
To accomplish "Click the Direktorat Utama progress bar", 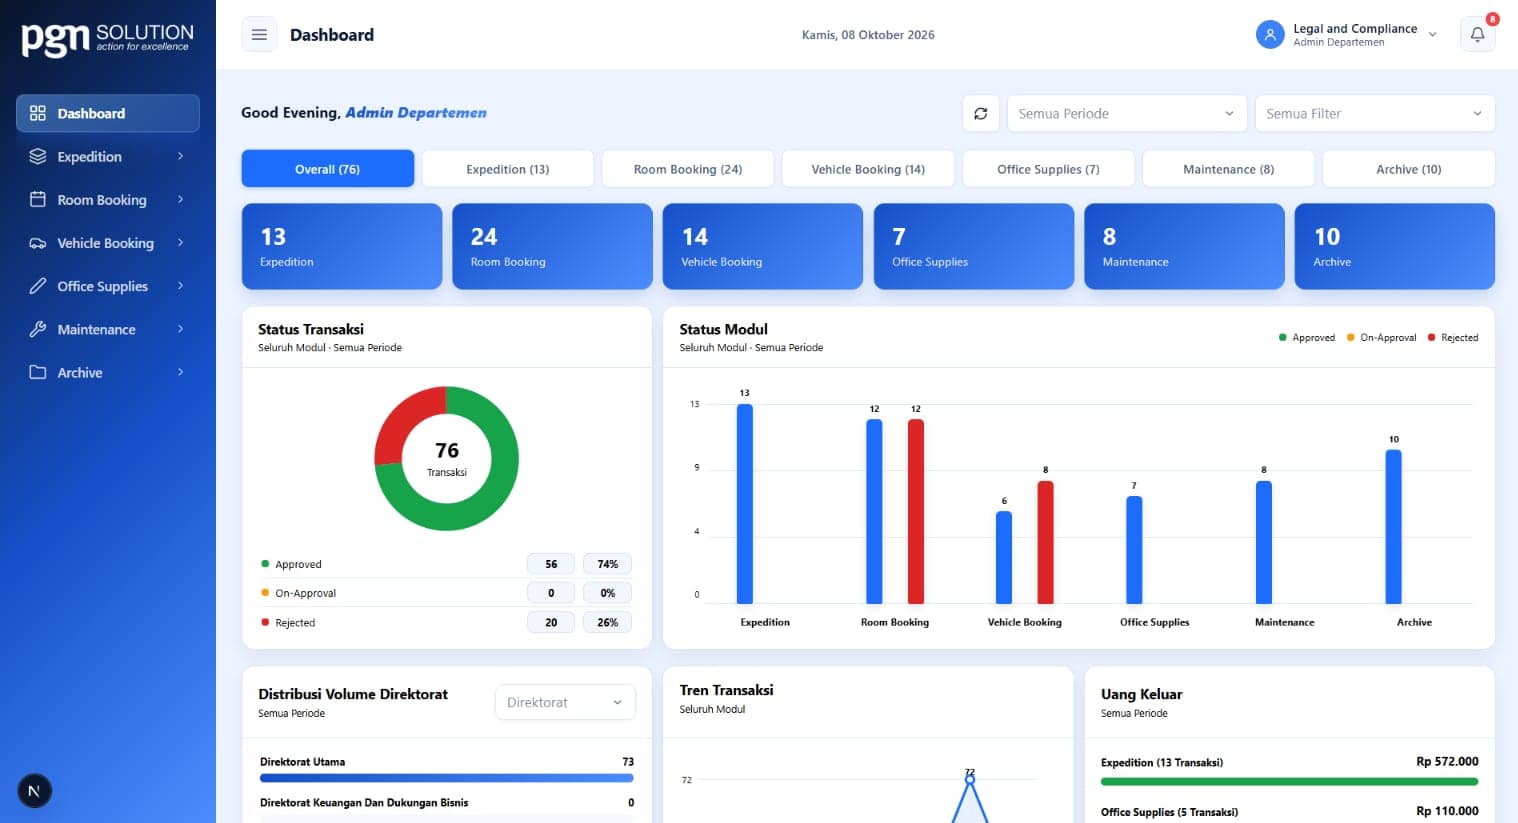I will (447, 778).
